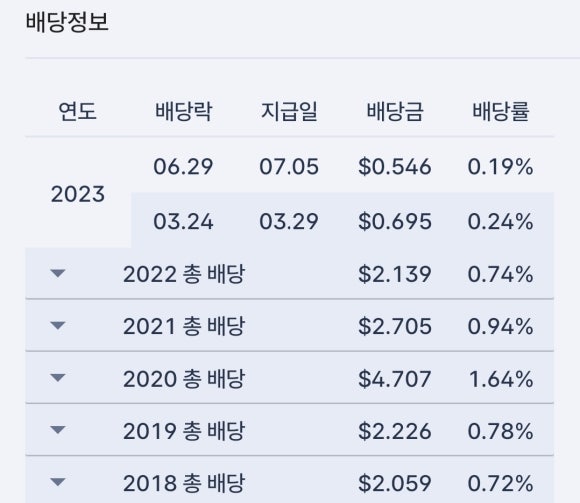Click the 03.24 ex-dividend date
The width and height of the screenshot is (580, 503).
click(183, 222)
